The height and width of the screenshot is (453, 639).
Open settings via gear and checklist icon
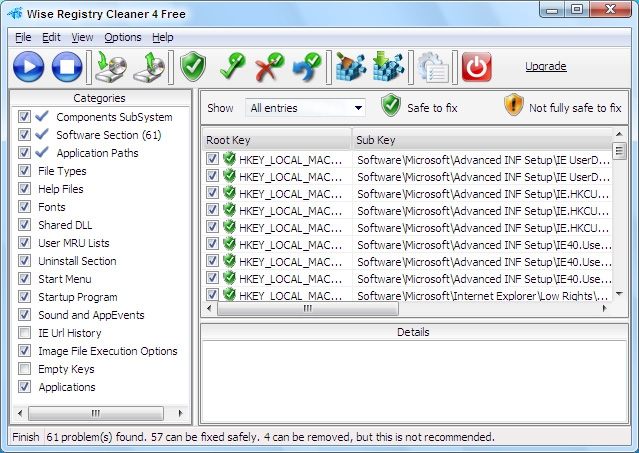tap(434, 68)
